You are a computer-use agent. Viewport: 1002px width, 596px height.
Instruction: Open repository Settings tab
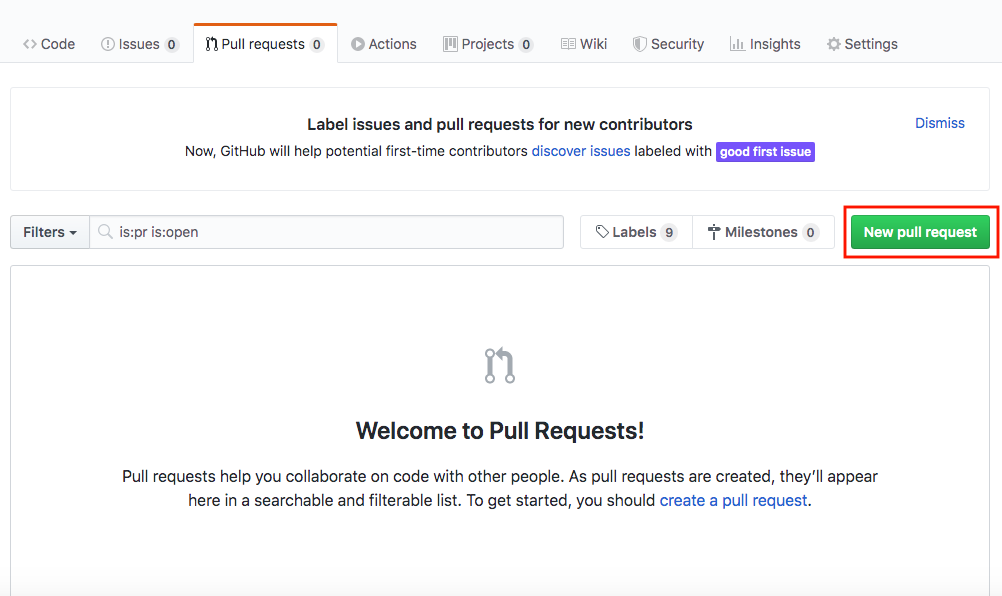click(x=862, y=44)
